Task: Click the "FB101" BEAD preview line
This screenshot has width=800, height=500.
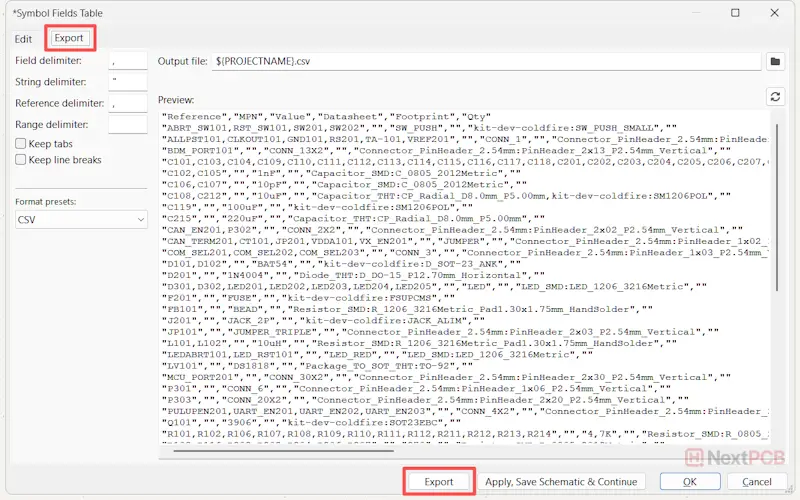Action: tap(407, 309)
